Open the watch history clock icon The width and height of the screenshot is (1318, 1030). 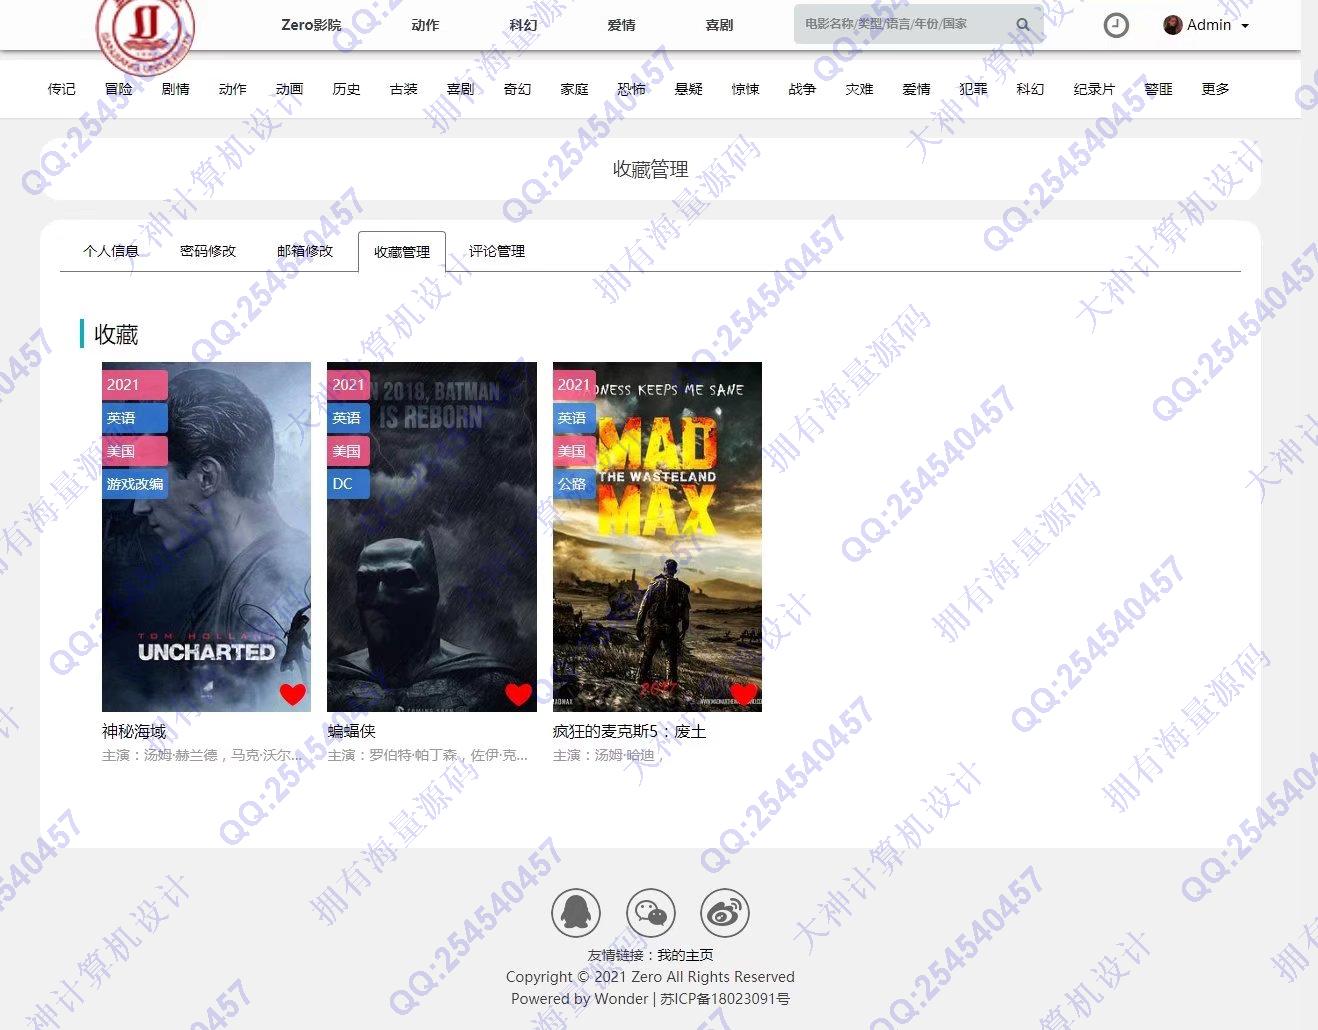pyautogui.click(x=1116, y=26)
